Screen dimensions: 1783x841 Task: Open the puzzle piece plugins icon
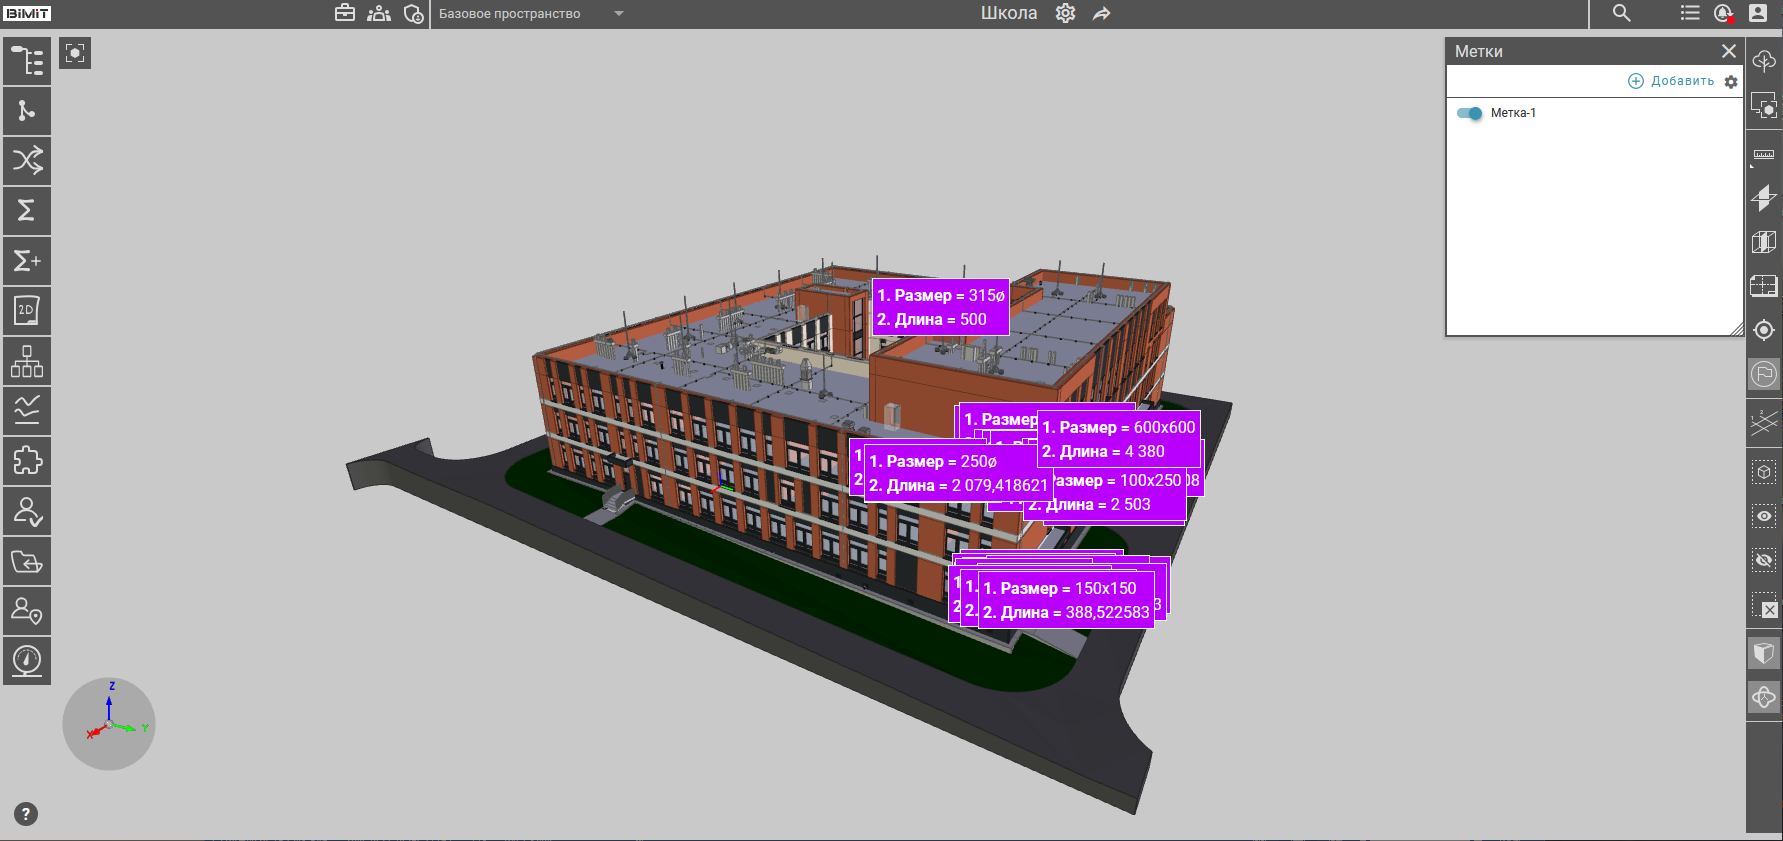[x=27, y=461]
